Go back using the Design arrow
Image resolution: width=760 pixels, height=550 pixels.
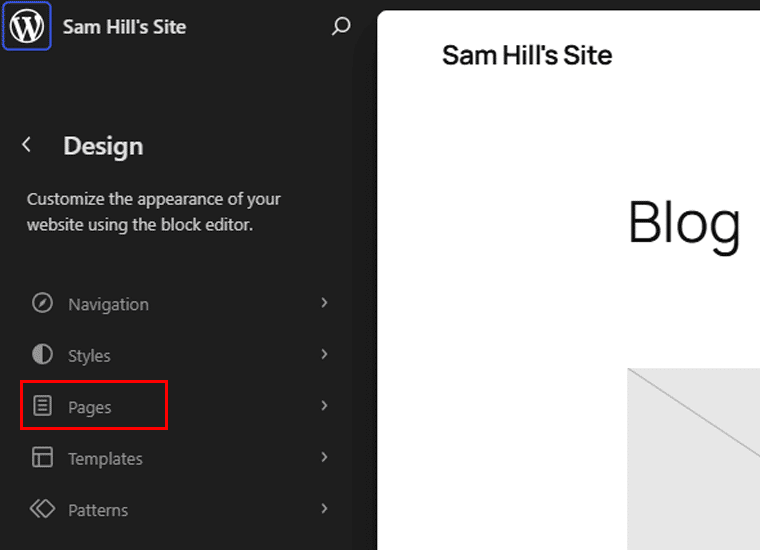point(27,145)
